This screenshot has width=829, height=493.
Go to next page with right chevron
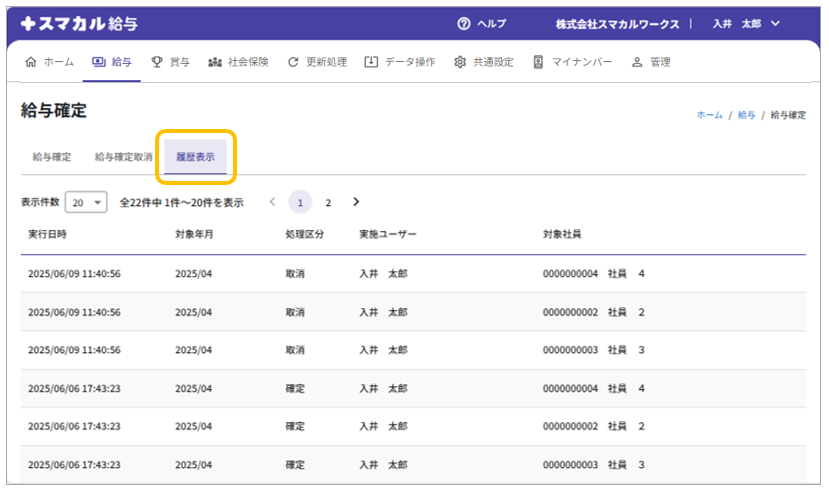tap(356, 202)
